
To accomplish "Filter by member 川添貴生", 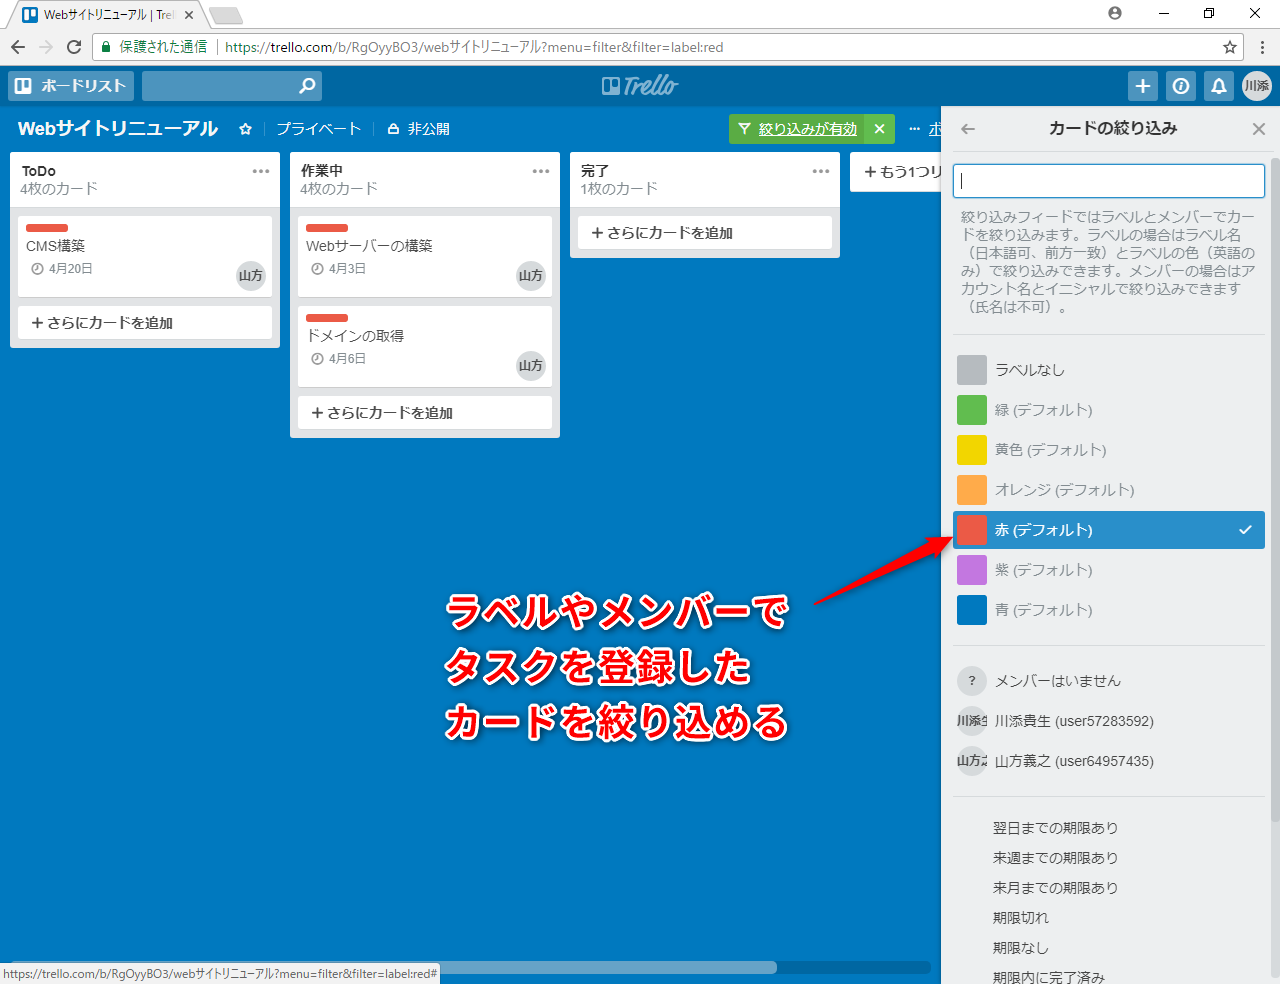I will coord(1109,721).
